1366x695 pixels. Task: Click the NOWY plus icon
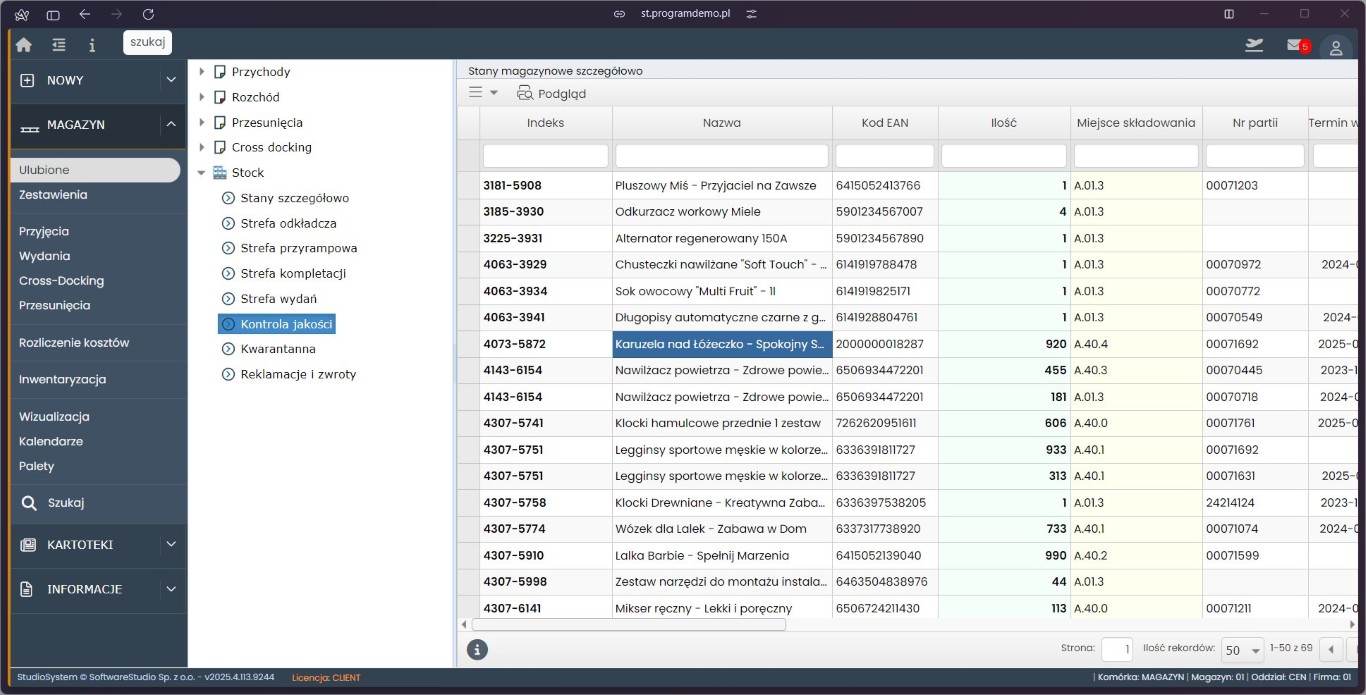28,80
